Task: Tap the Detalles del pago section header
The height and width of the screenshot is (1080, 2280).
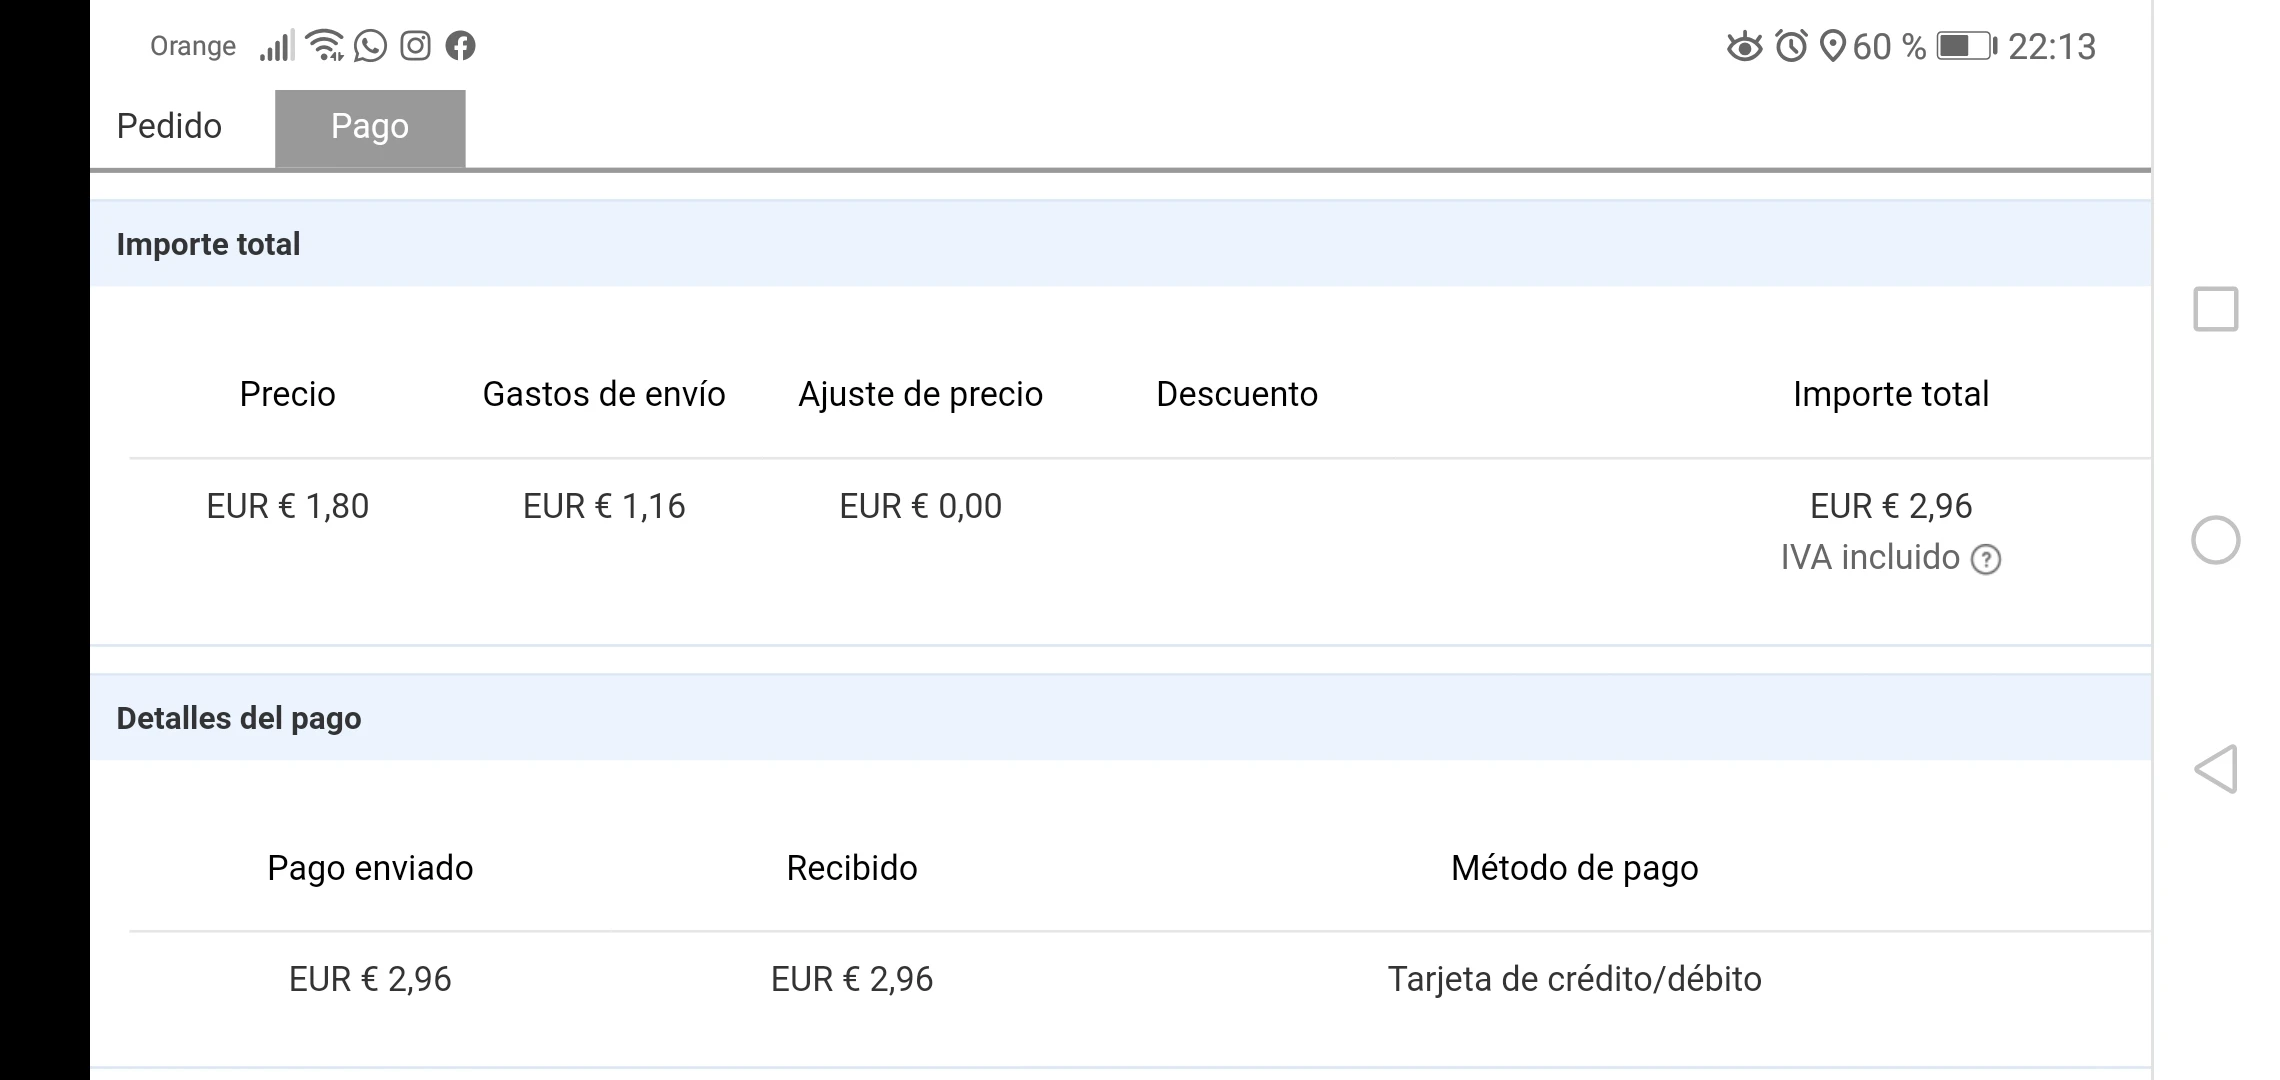Action: pos(239,718)
